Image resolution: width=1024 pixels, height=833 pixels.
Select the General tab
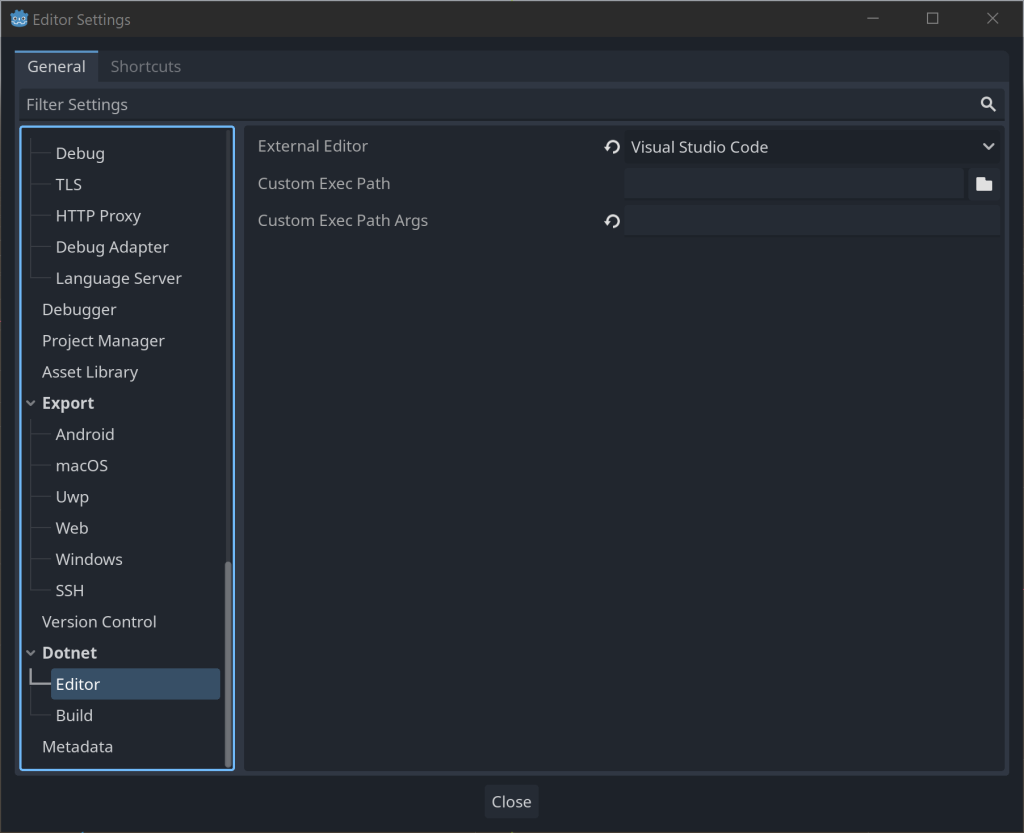(x=56, y=66)
